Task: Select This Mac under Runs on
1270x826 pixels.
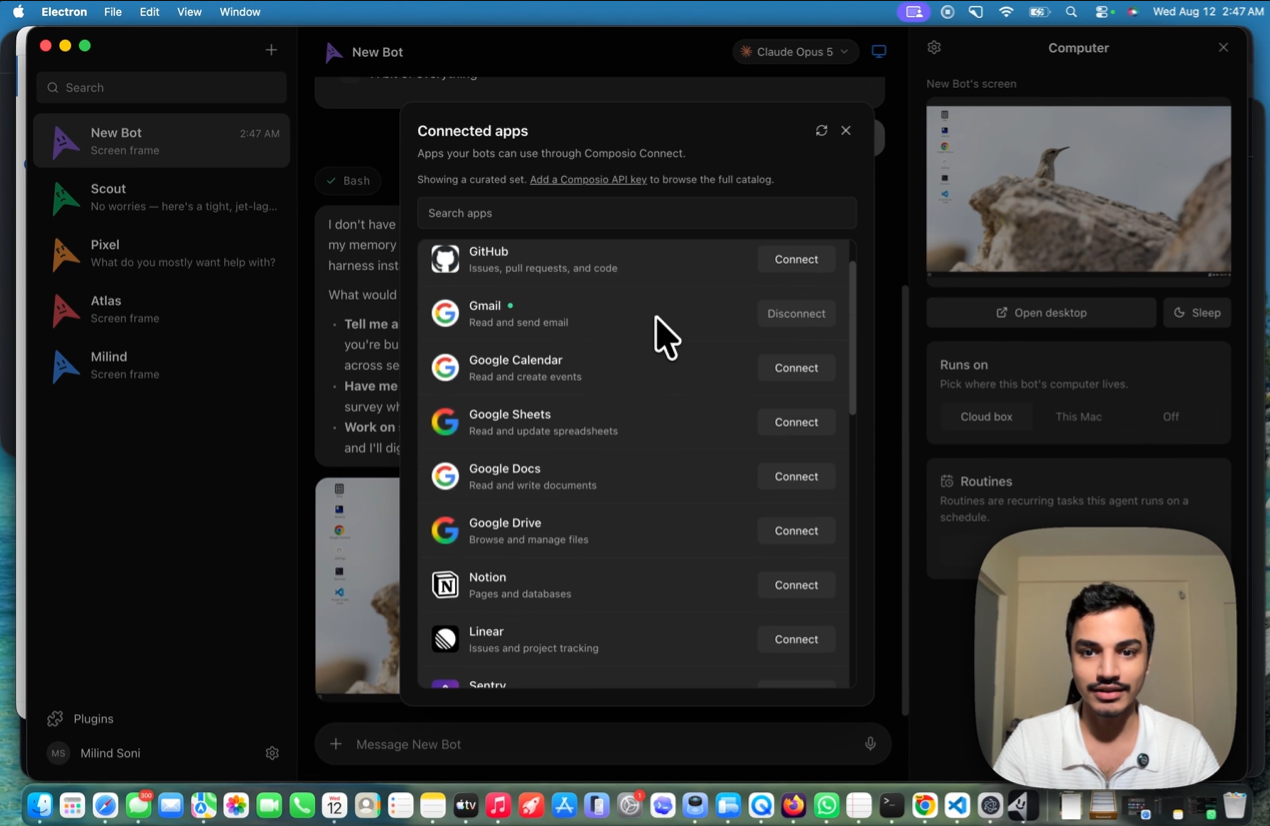Action: (1078, 417)
